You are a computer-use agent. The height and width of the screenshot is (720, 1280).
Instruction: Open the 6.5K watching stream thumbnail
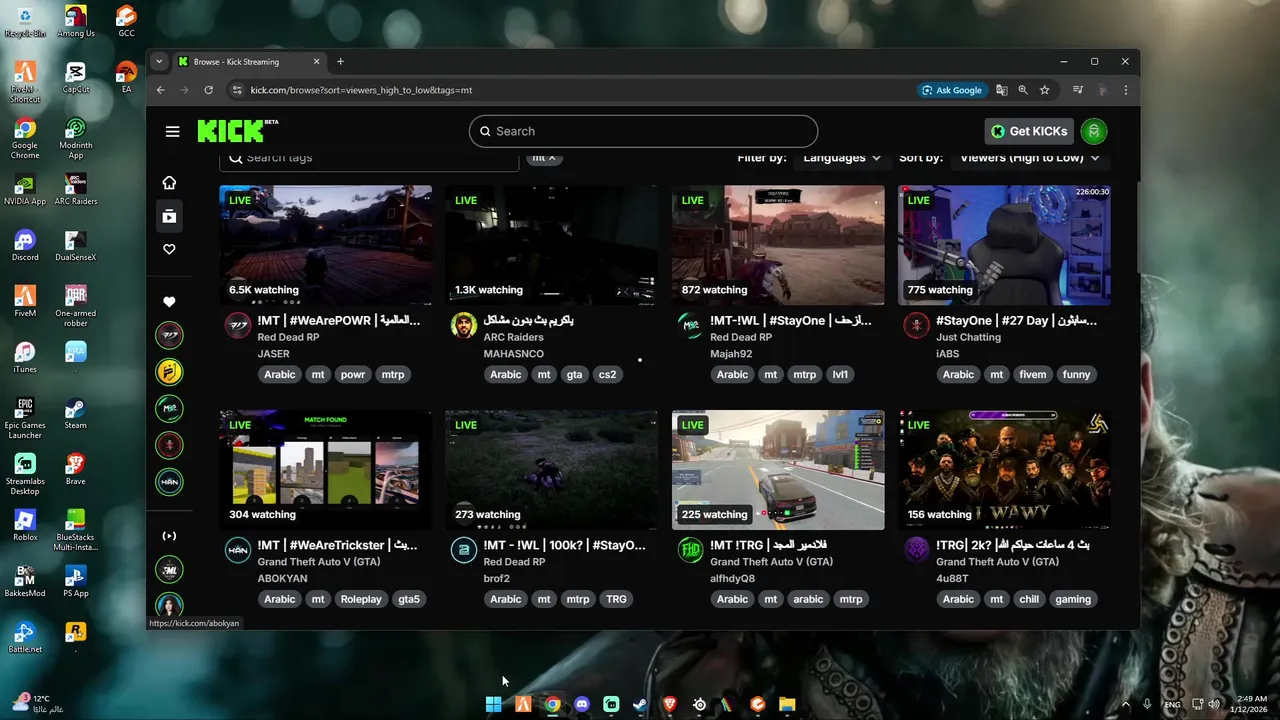(326, 245)
